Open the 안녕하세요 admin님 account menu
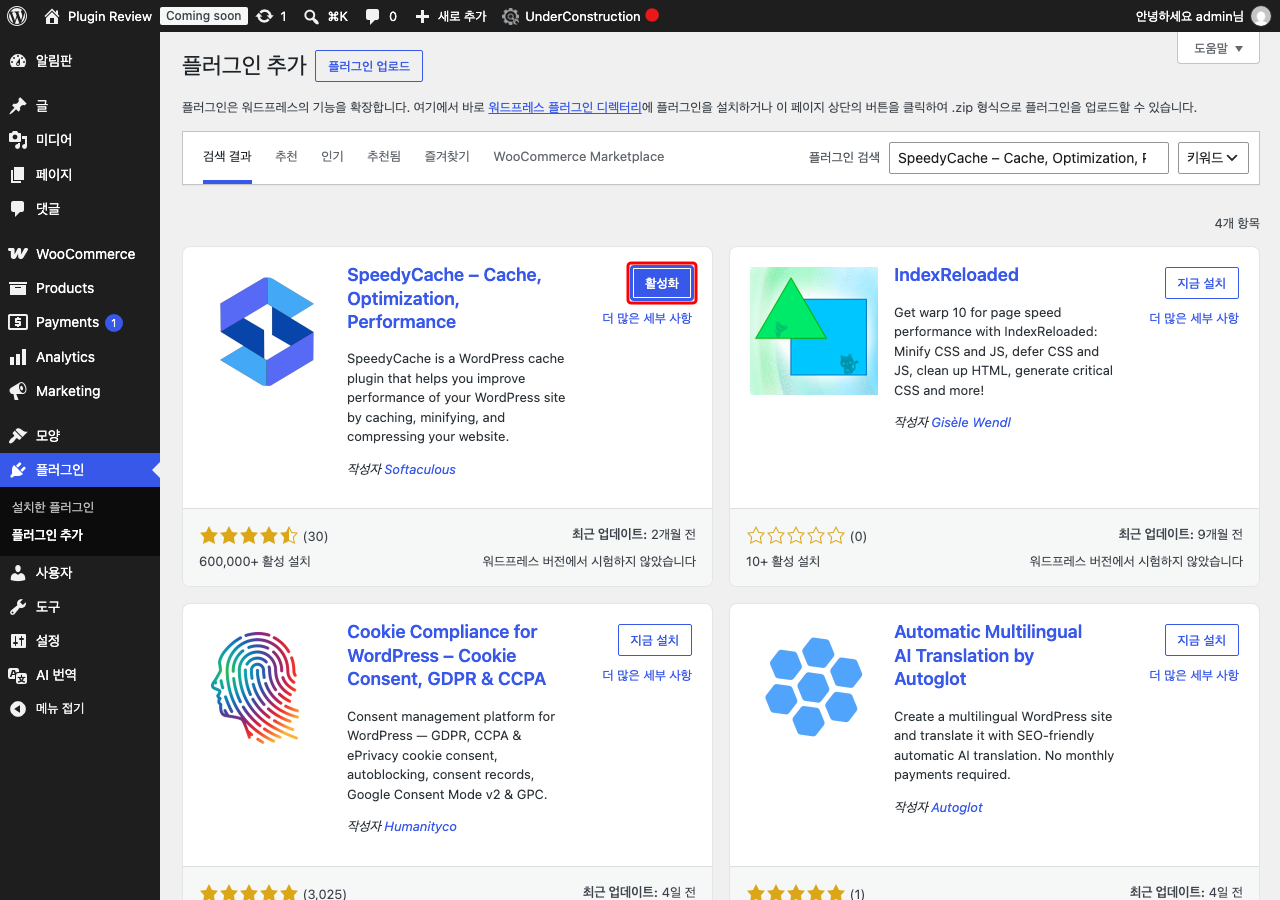The image size is (1280, 900). [x=1203, y=16]
